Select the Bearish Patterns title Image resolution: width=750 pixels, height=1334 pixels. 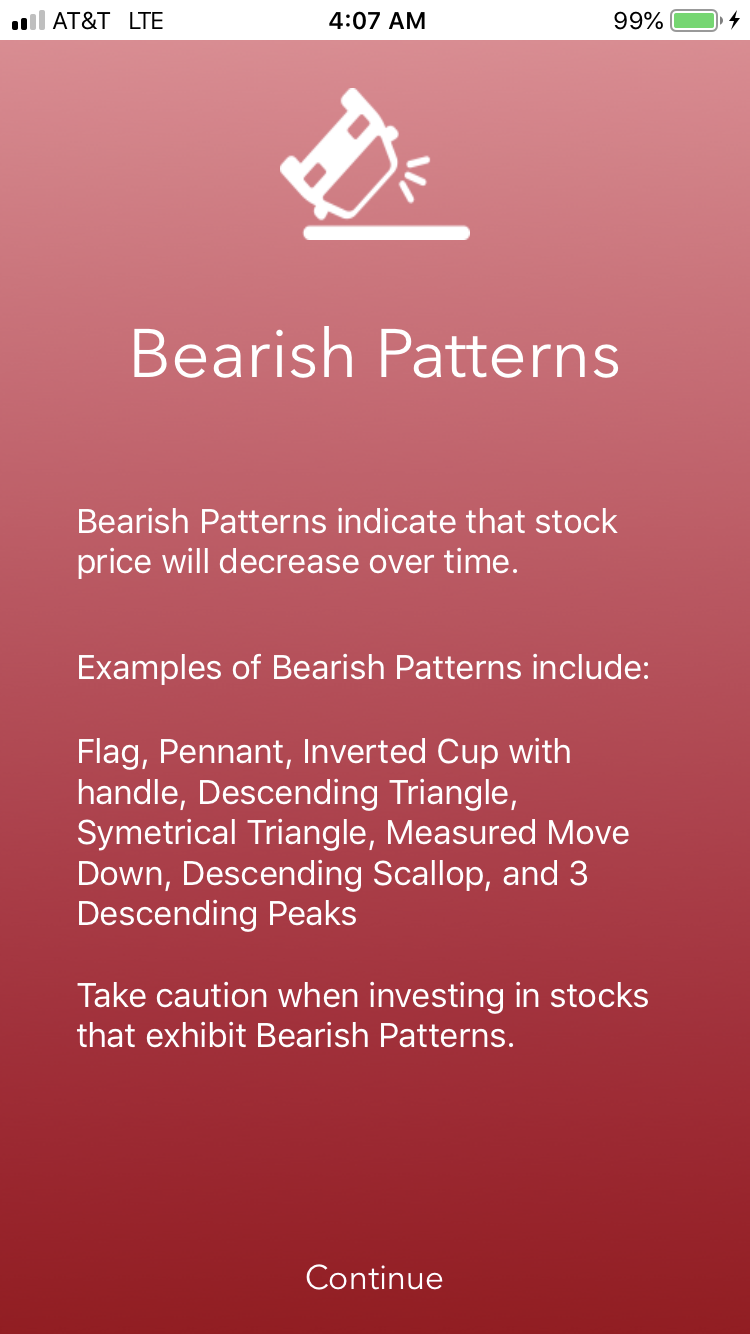click(374, 353)
